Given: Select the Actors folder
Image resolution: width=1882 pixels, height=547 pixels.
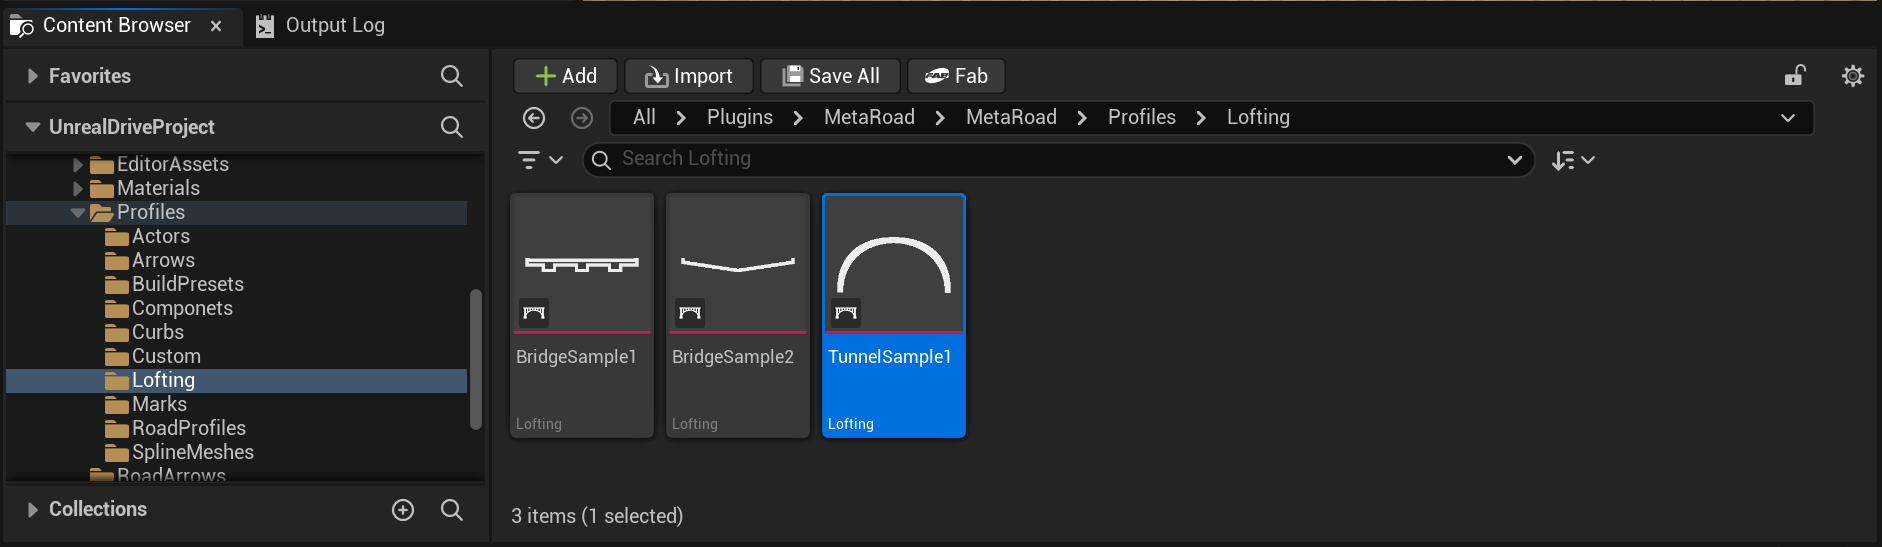Looking at the screenshot, I should (x=160, y=236).
